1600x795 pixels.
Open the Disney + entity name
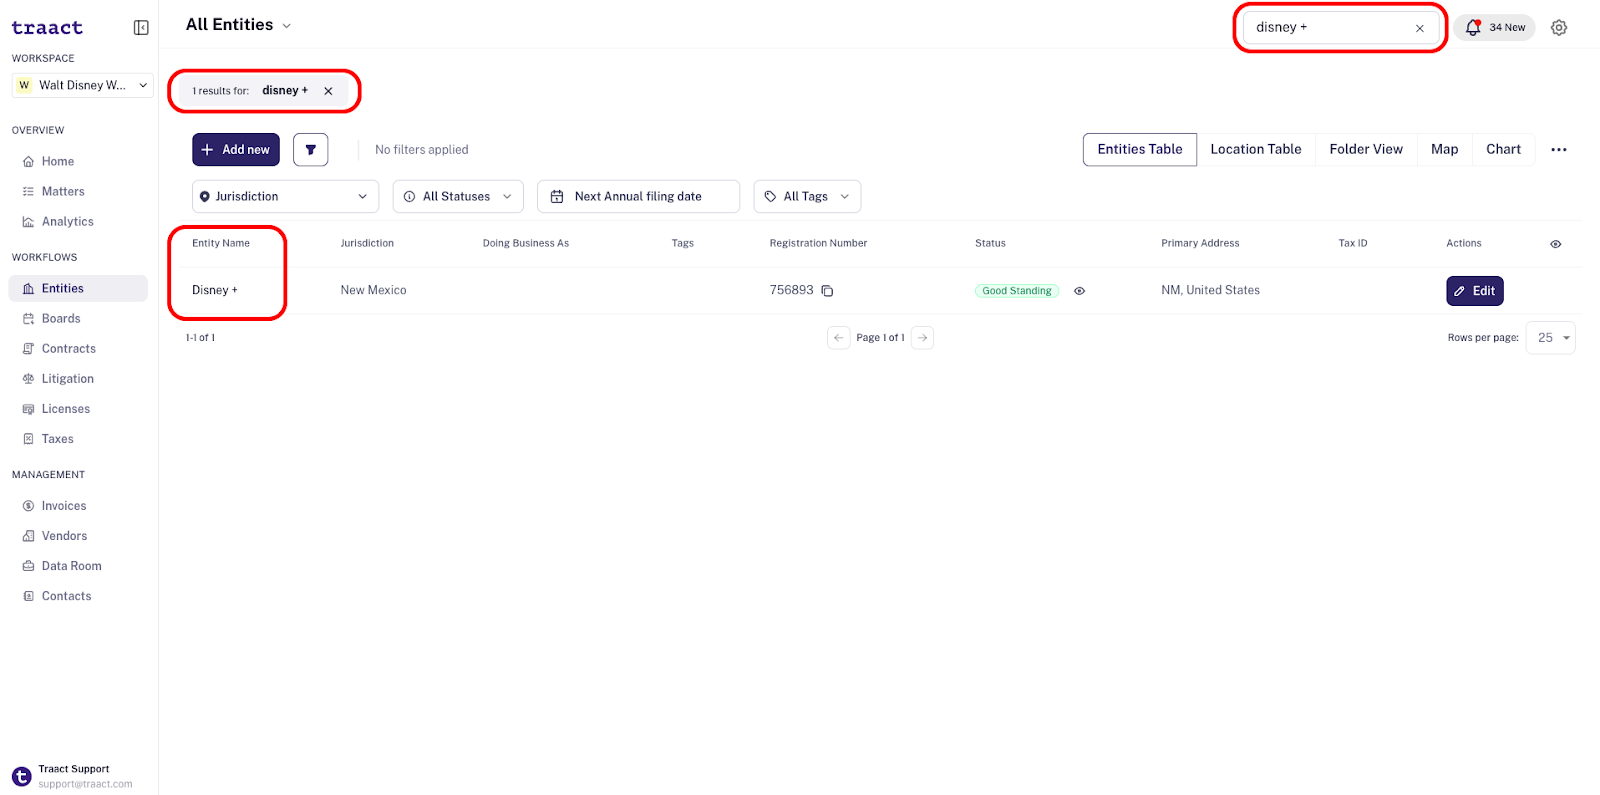coord(215,291)
